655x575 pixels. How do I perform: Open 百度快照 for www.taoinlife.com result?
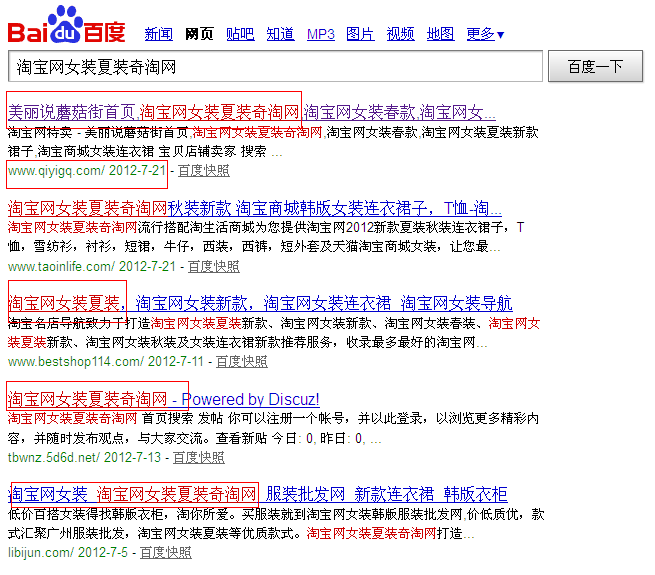click(213, 267)
